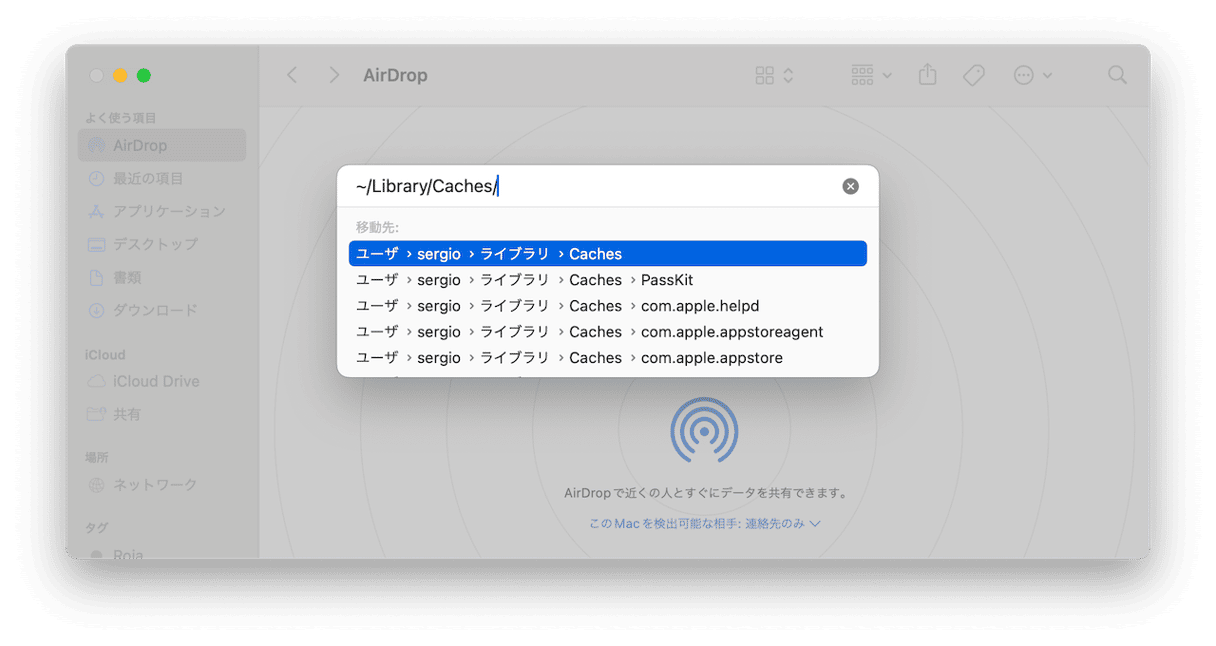This screenshot has height=646, width=1216.
Task: Click the chevron next to the icon view button
Action: (788, 75)
